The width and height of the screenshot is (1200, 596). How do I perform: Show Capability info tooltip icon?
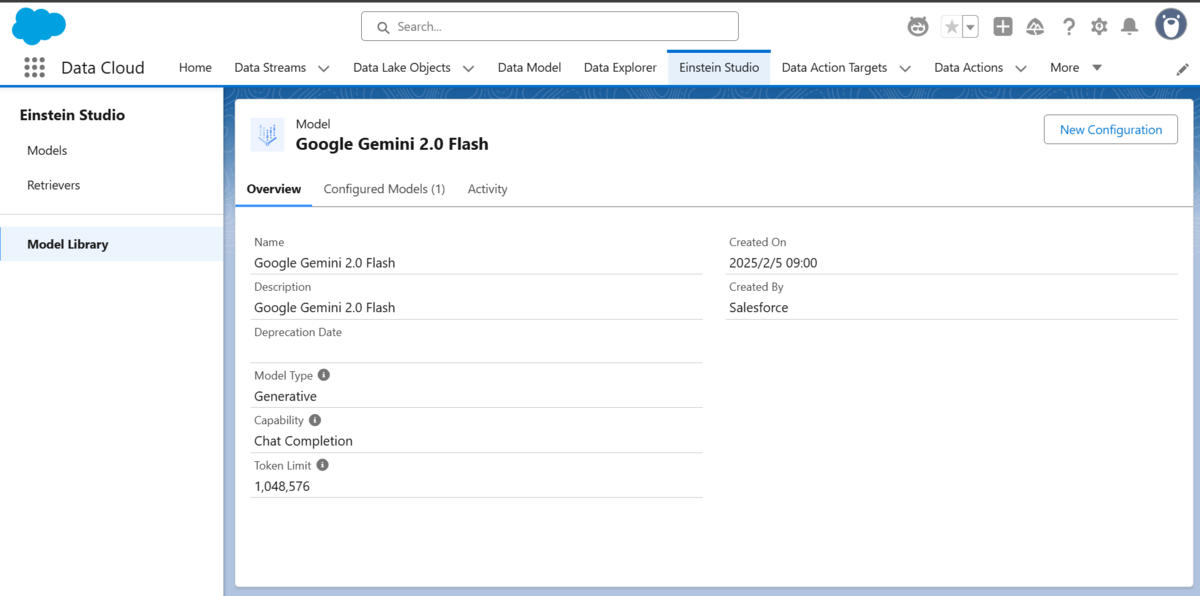tap(315, 421)
